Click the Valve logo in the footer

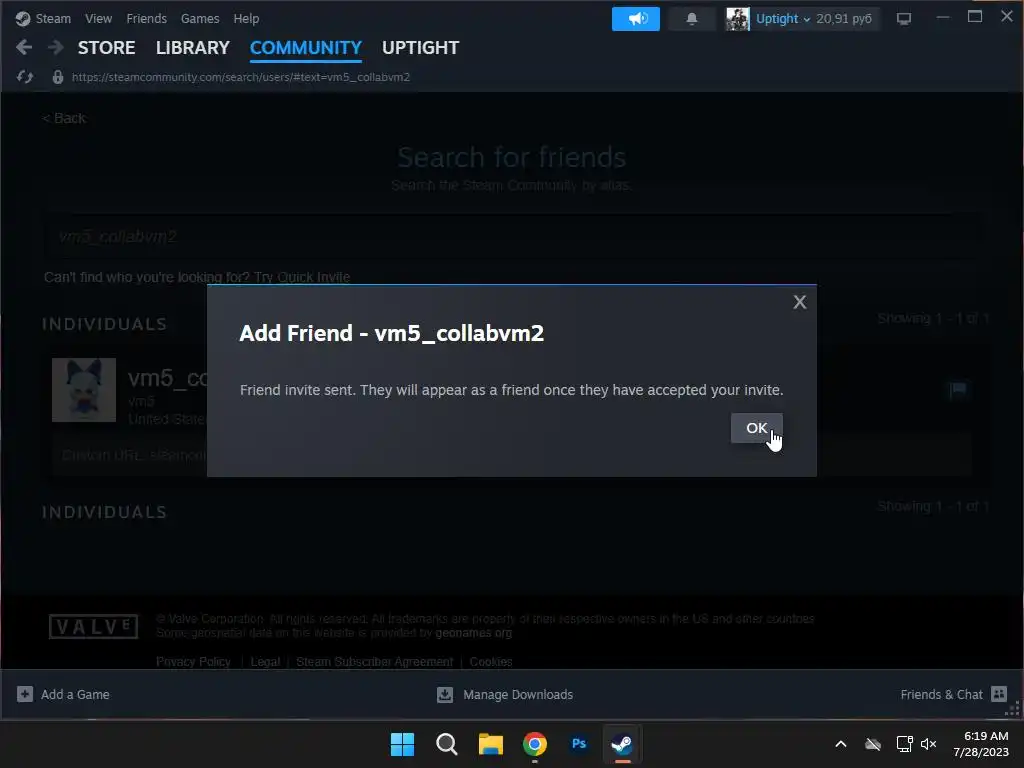pyautogui.click(x=93, y=627)
